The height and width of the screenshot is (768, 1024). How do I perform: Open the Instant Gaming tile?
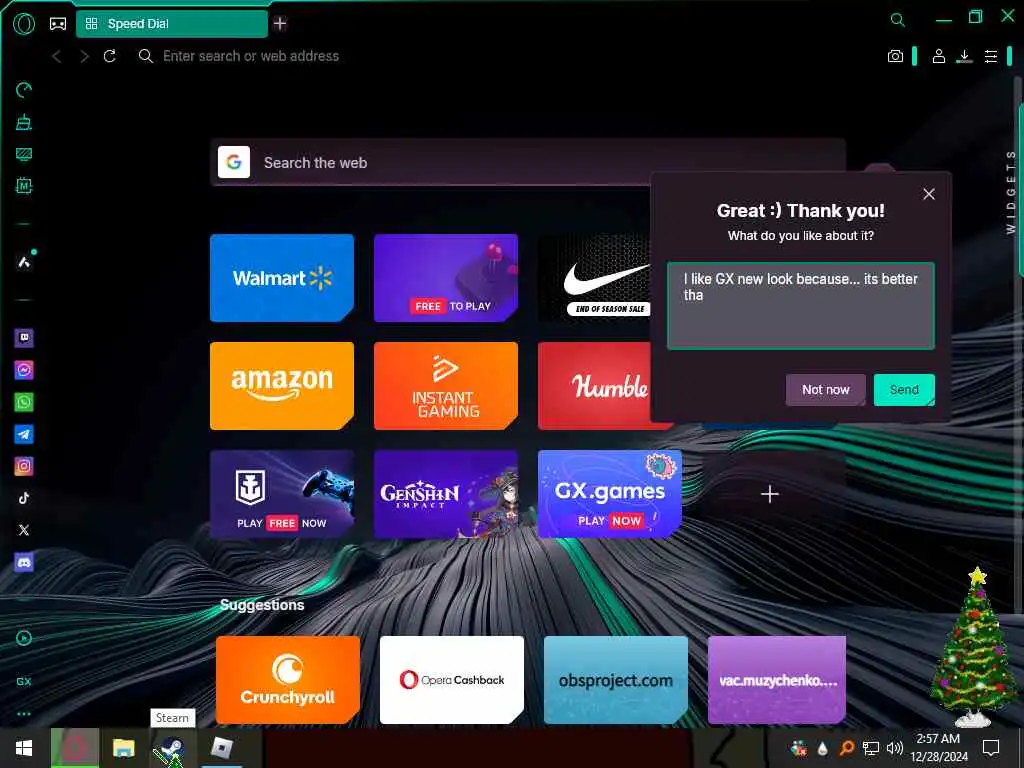[446, 386]
